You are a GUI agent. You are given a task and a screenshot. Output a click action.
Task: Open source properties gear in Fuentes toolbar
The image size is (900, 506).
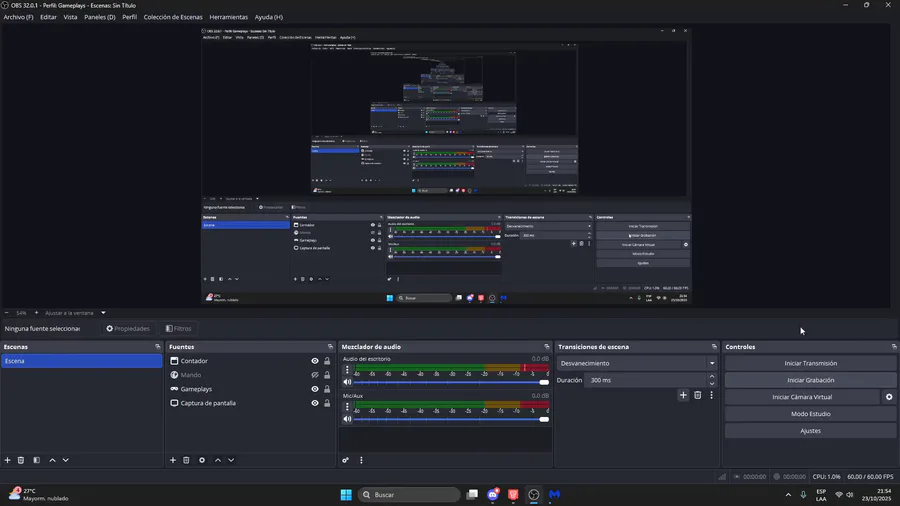pyautogui.click(x=201, y=460)
